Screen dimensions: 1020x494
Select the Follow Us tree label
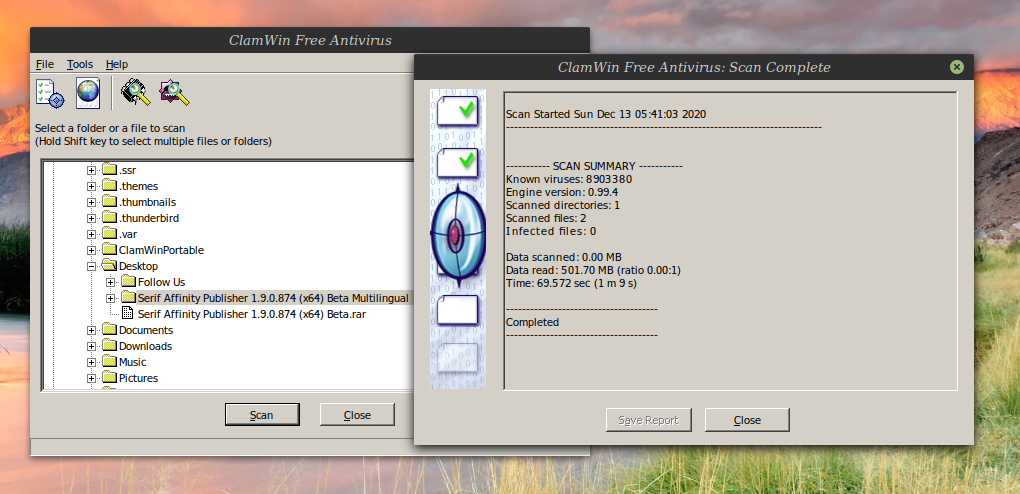click(x=161, y=282)
